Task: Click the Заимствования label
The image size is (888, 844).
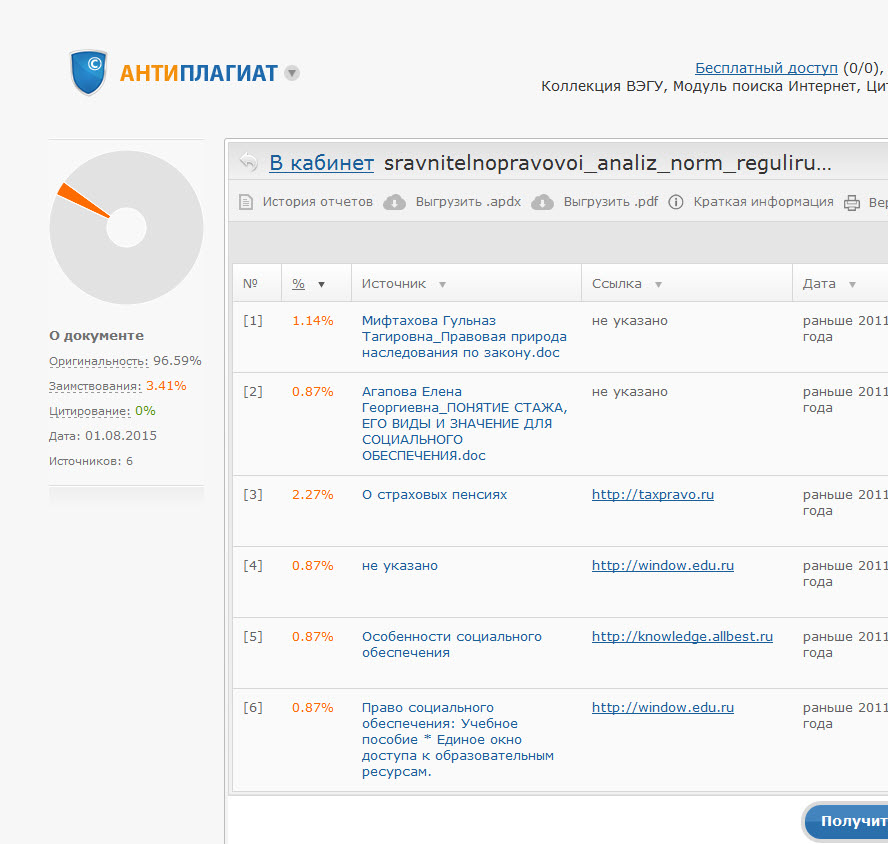Action: [95, 386]
